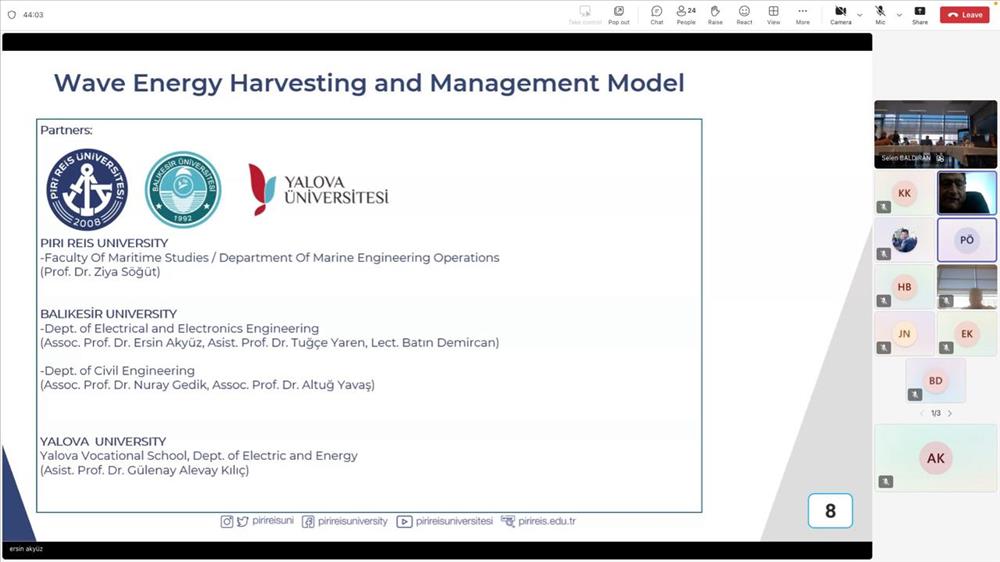Leave the meeting
Viewport: 1000px width, 562px height.
click(964, 15)
